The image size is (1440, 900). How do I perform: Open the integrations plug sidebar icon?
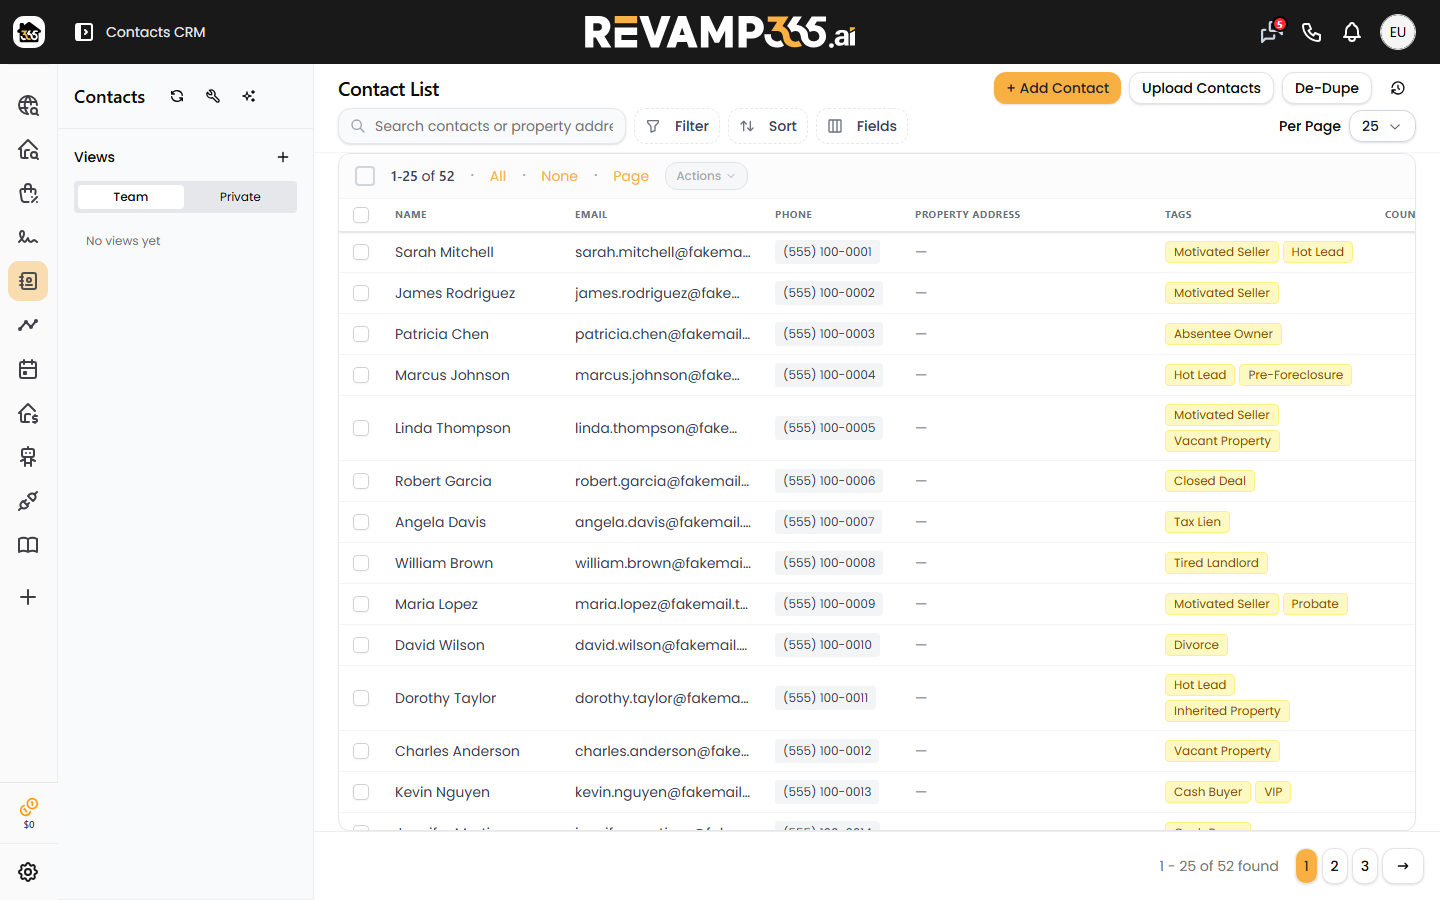pos(28,501)
